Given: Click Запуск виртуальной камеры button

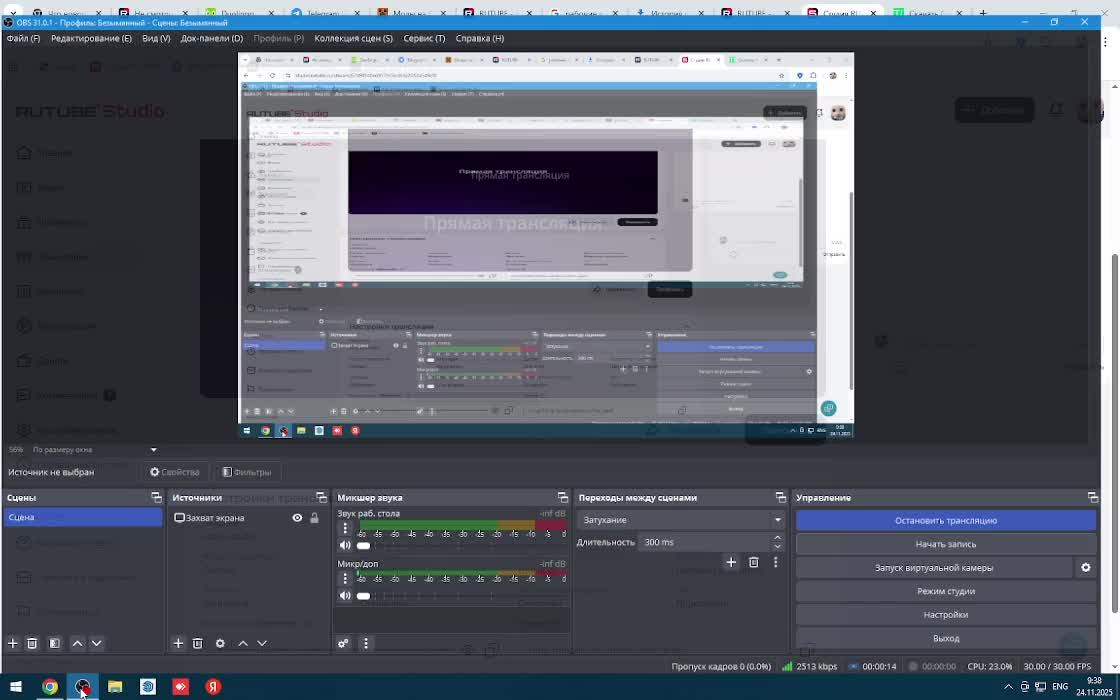Looking at the screenshot, I should pyautogui.click(x=934, y=568).
